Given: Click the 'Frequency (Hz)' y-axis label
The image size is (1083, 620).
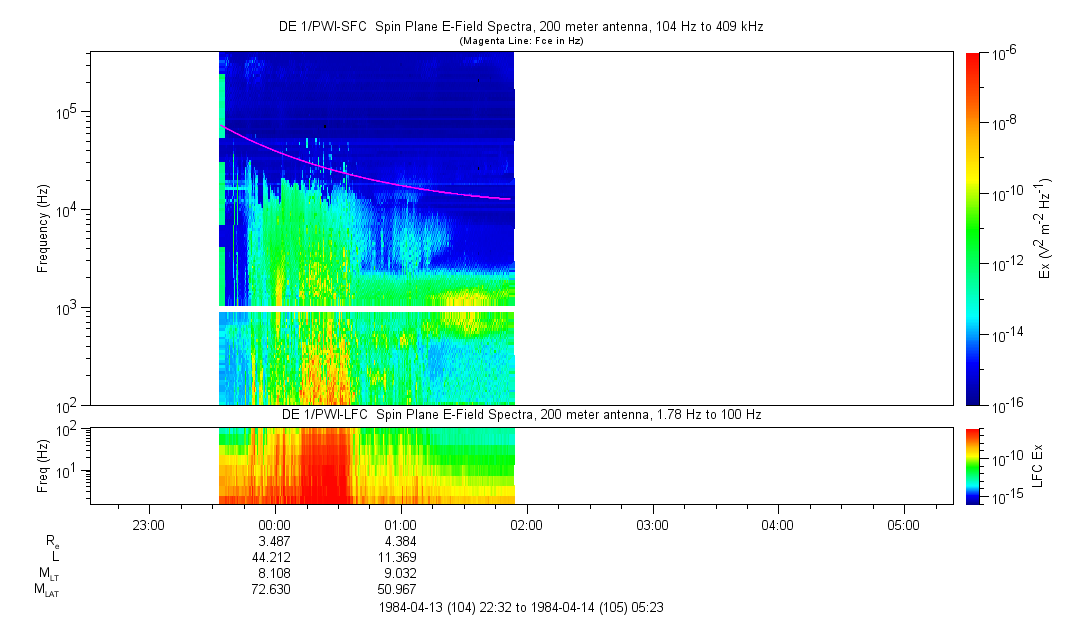Looking at the screenshot, I should 43,229.
